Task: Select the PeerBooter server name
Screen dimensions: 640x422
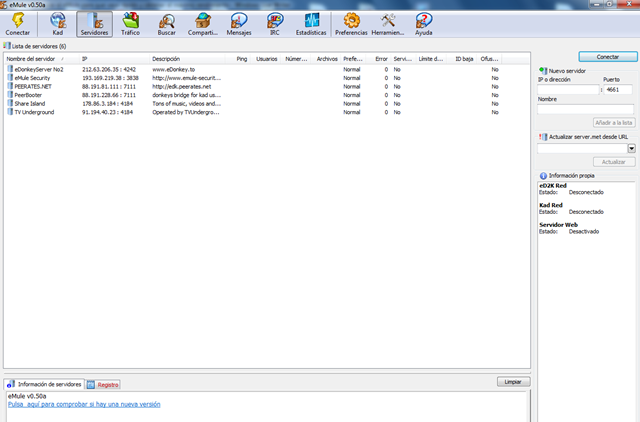Action: pos(28,95)
